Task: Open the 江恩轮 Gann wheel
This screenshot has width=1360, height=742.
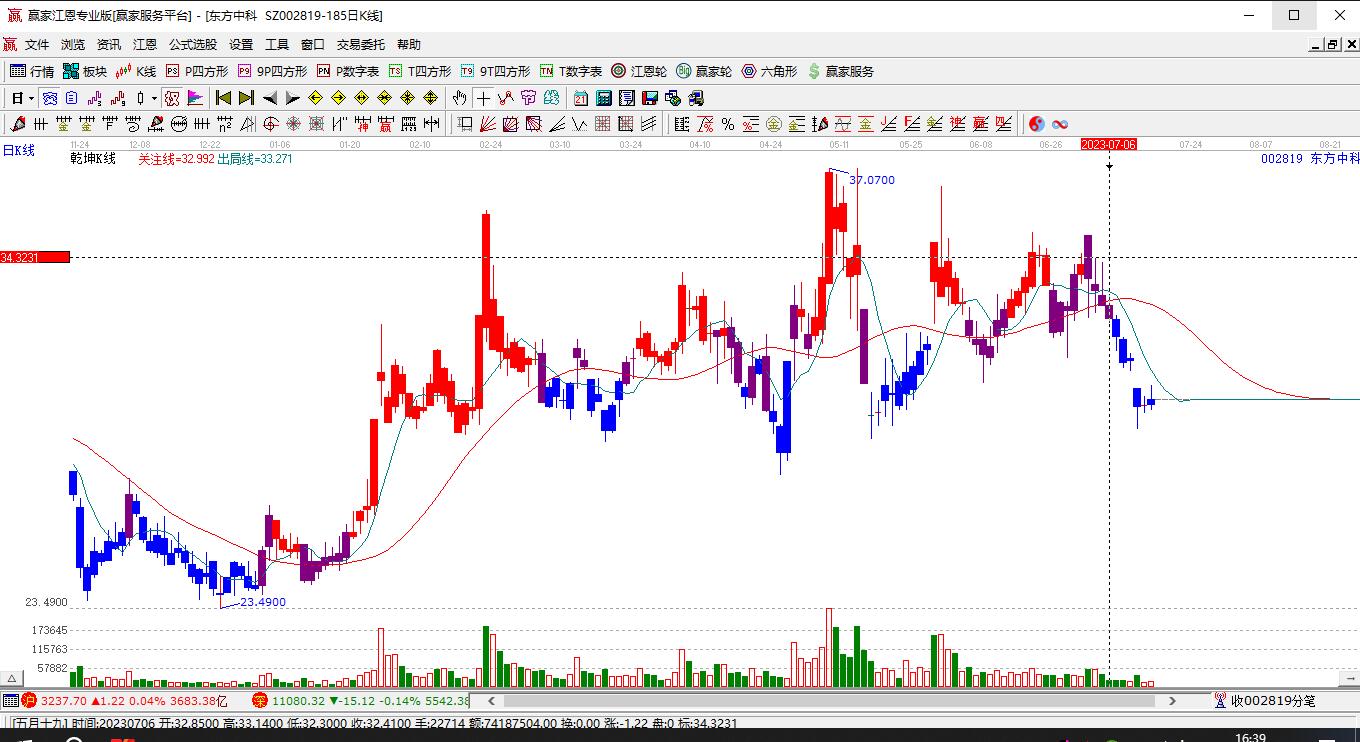Action: coord(639,71)
